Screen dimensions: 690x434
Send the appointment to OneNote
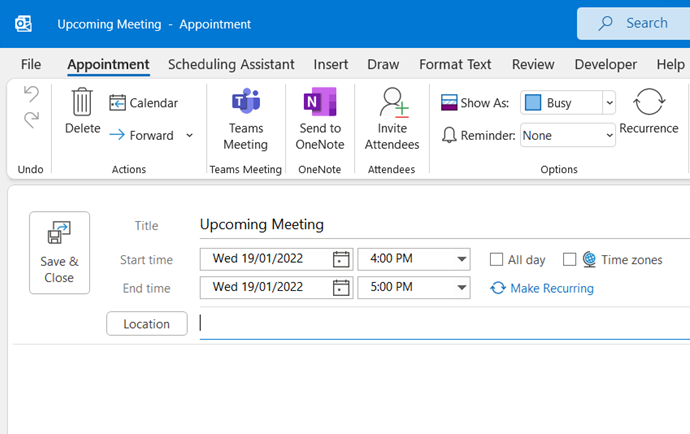click(320, 119)
